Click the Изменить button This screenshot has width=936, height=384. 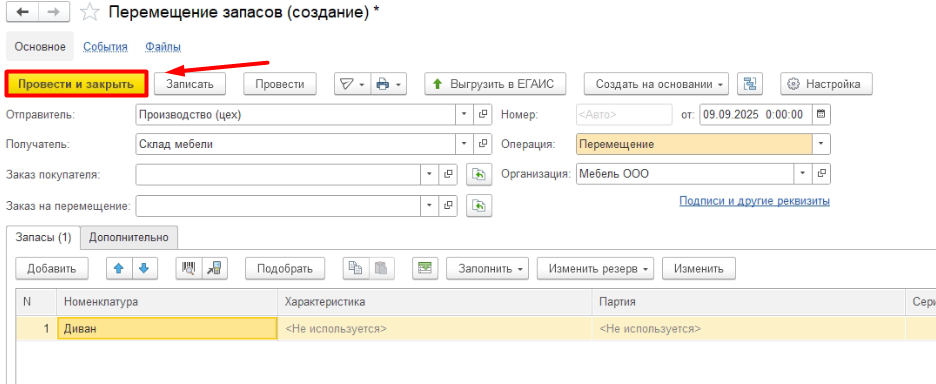(x=699, y=268)
